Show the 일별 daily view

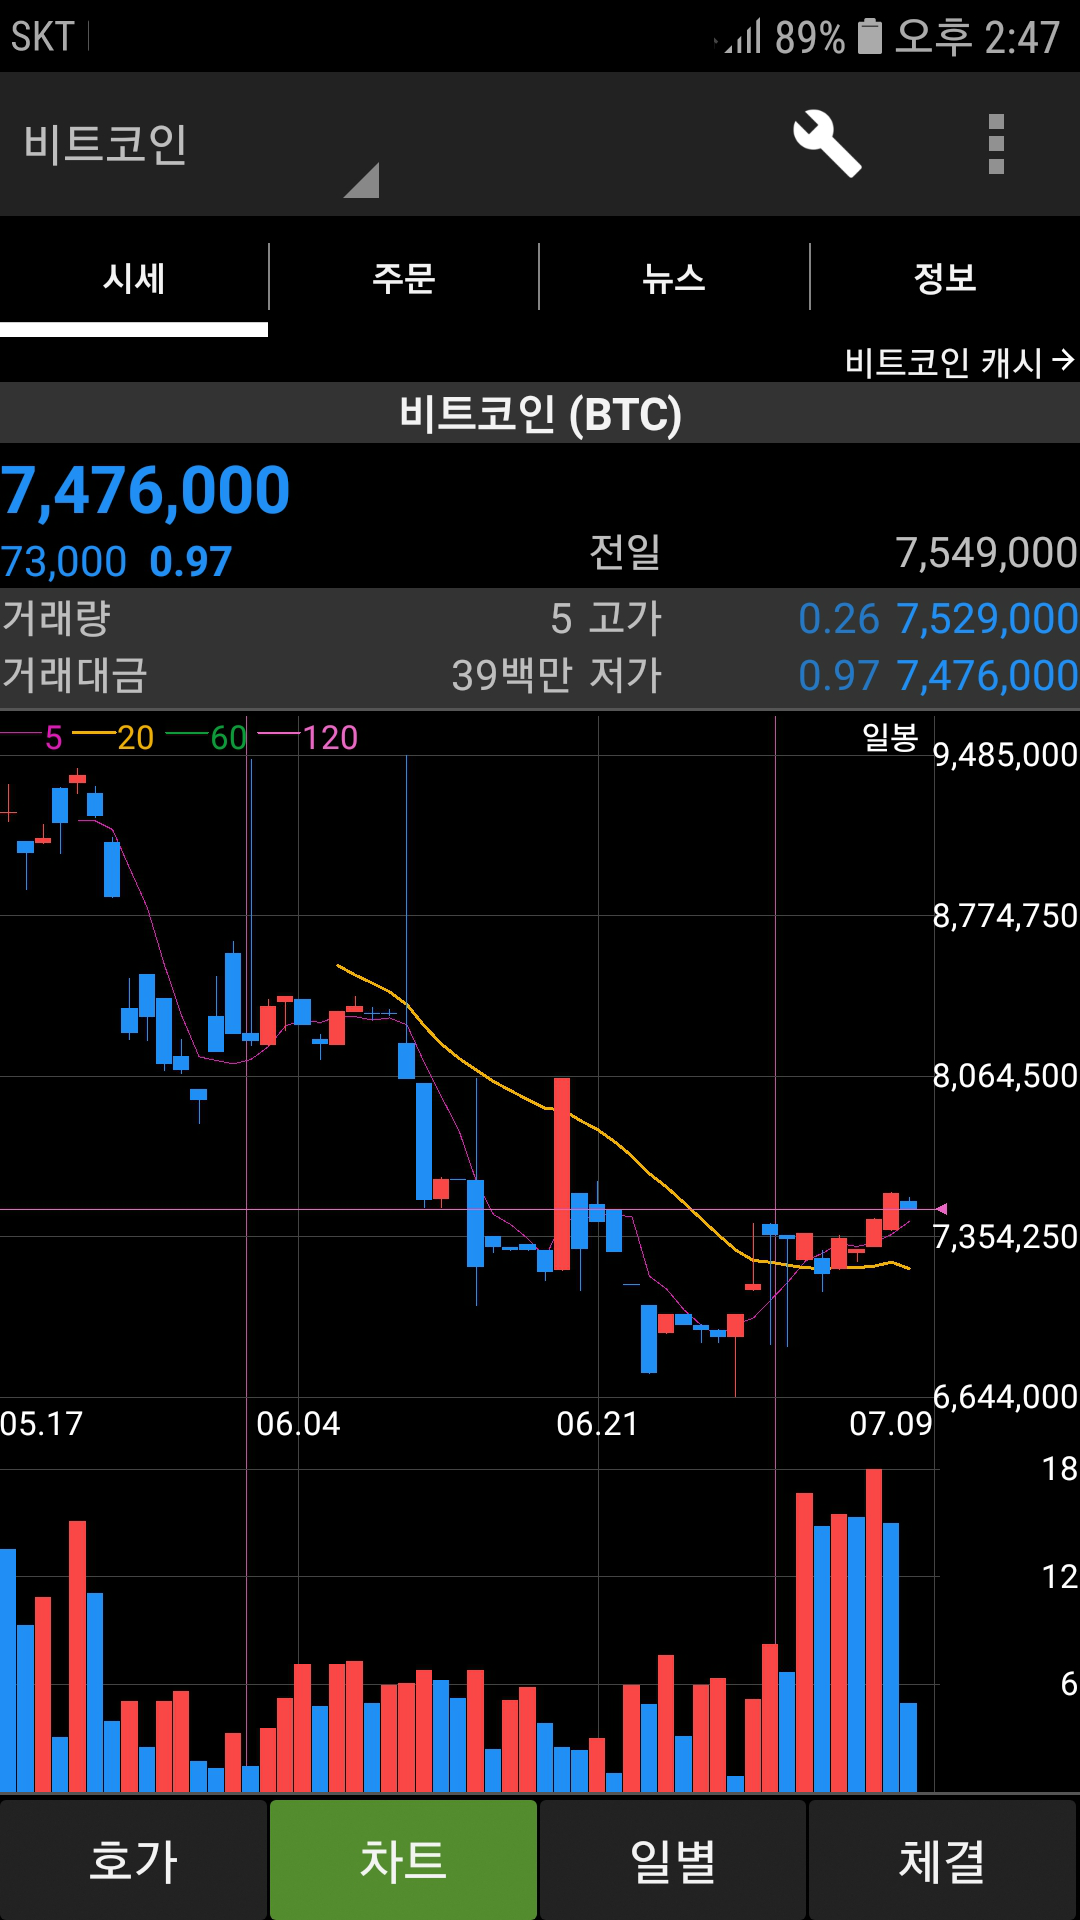pos(672,1860)
